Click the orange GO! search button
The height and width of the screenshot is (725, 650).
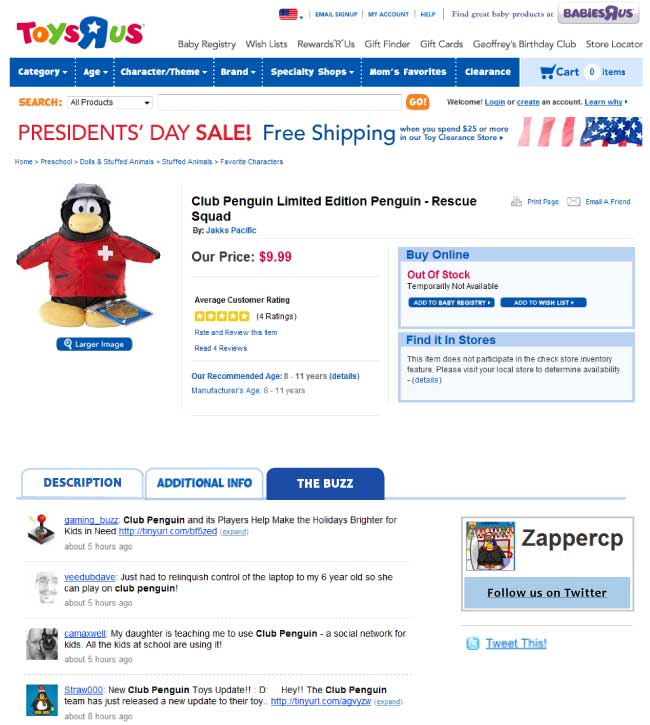pyautogui.click(x=417, y=102)
